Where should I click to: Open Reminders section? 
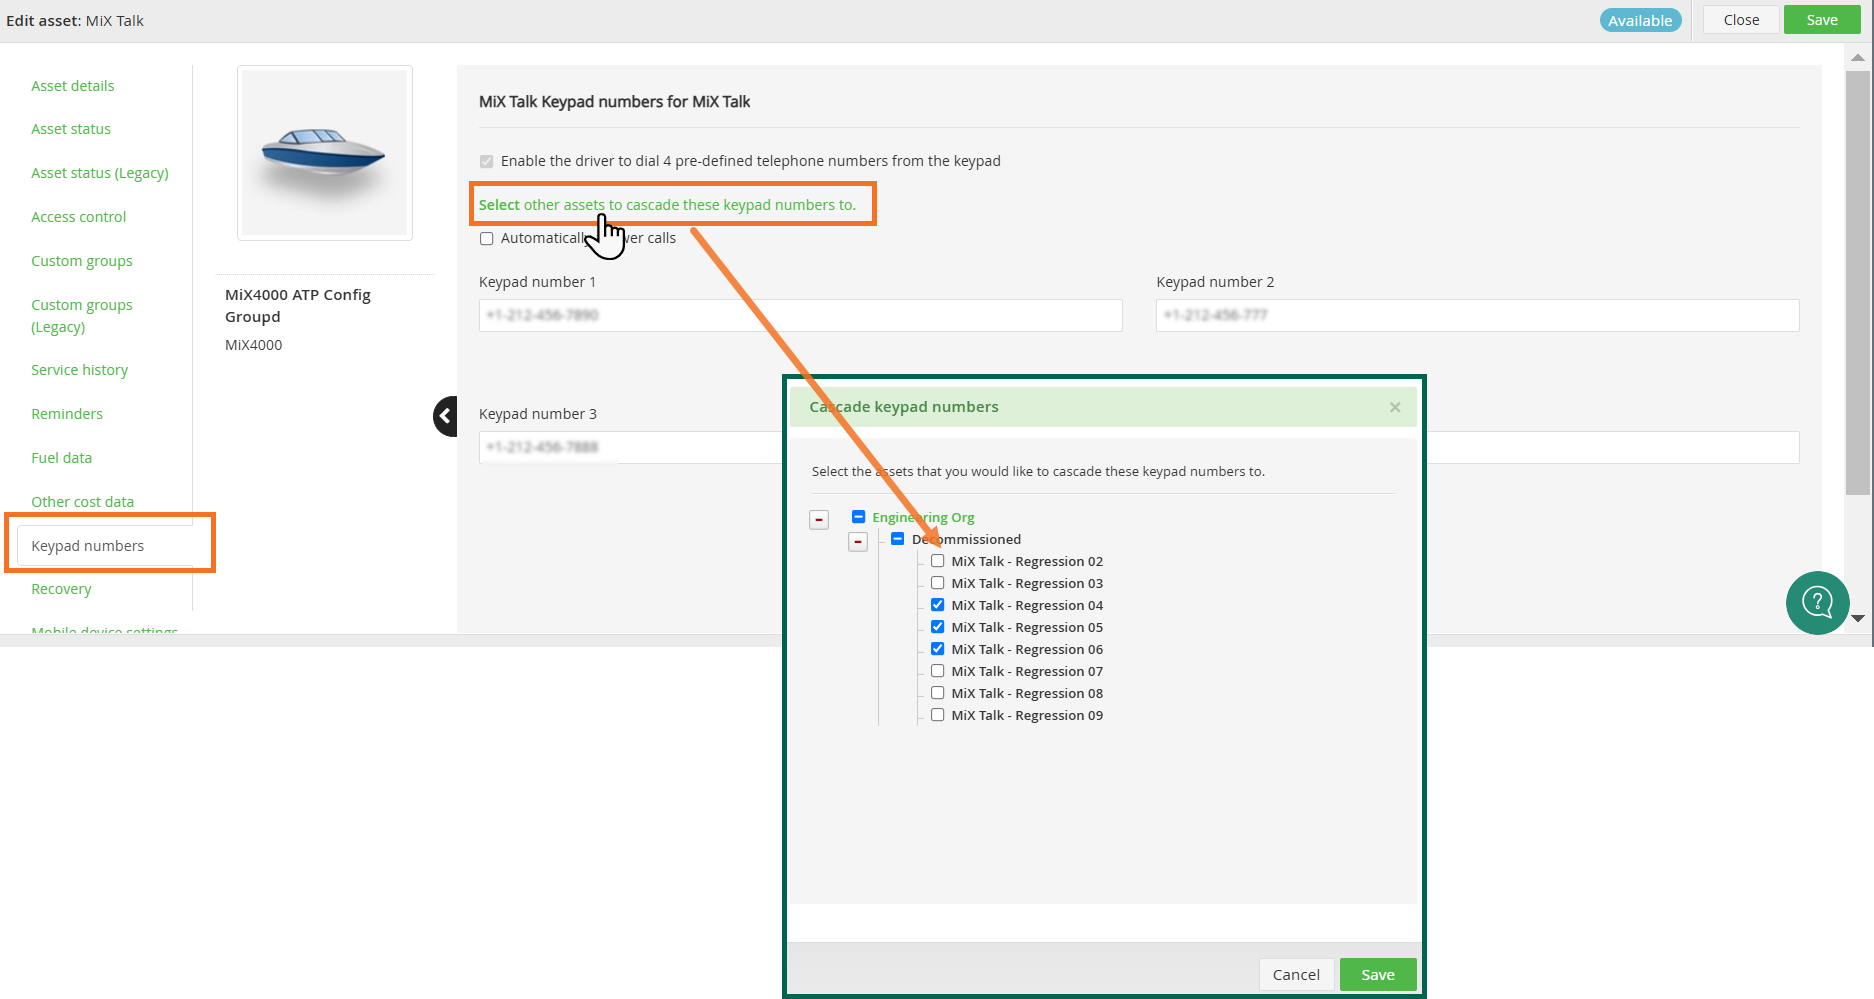67,414
